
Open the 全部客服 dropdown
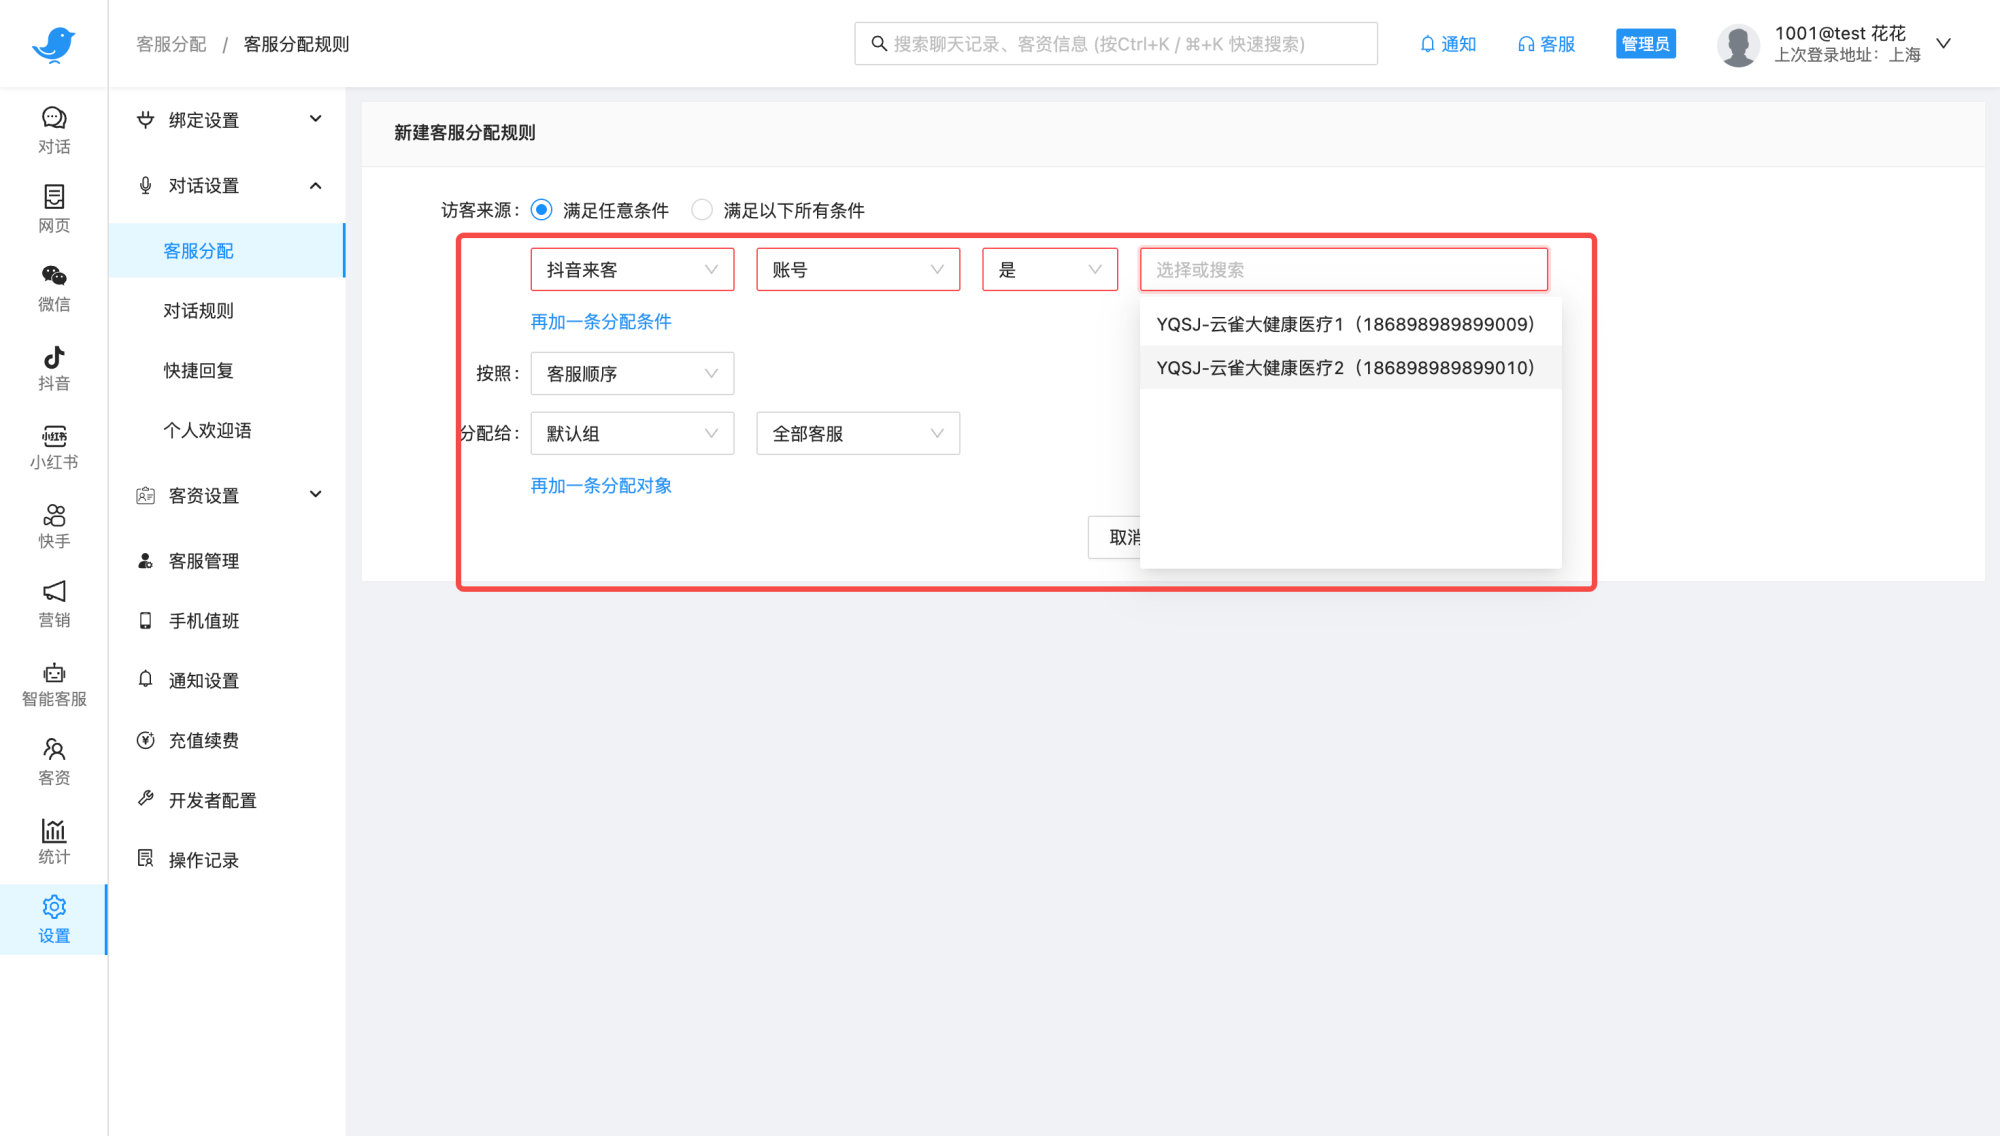point(858,434)
